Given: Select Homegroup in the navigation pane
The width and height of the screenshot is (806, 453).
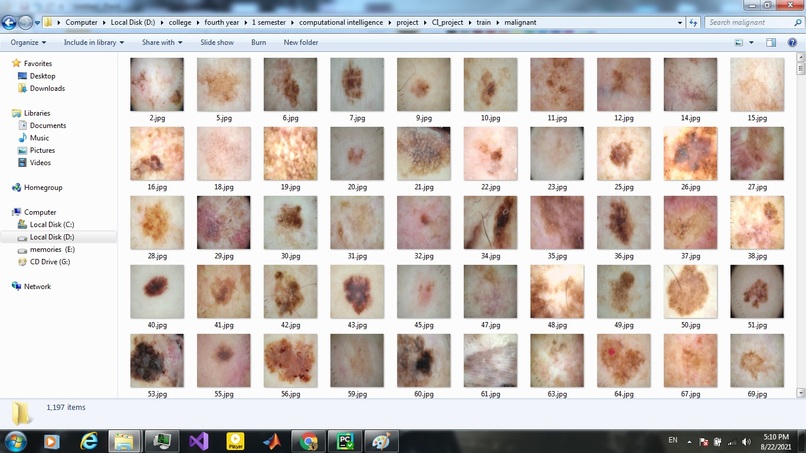Looking at the screenshot, I should (43, 187).
